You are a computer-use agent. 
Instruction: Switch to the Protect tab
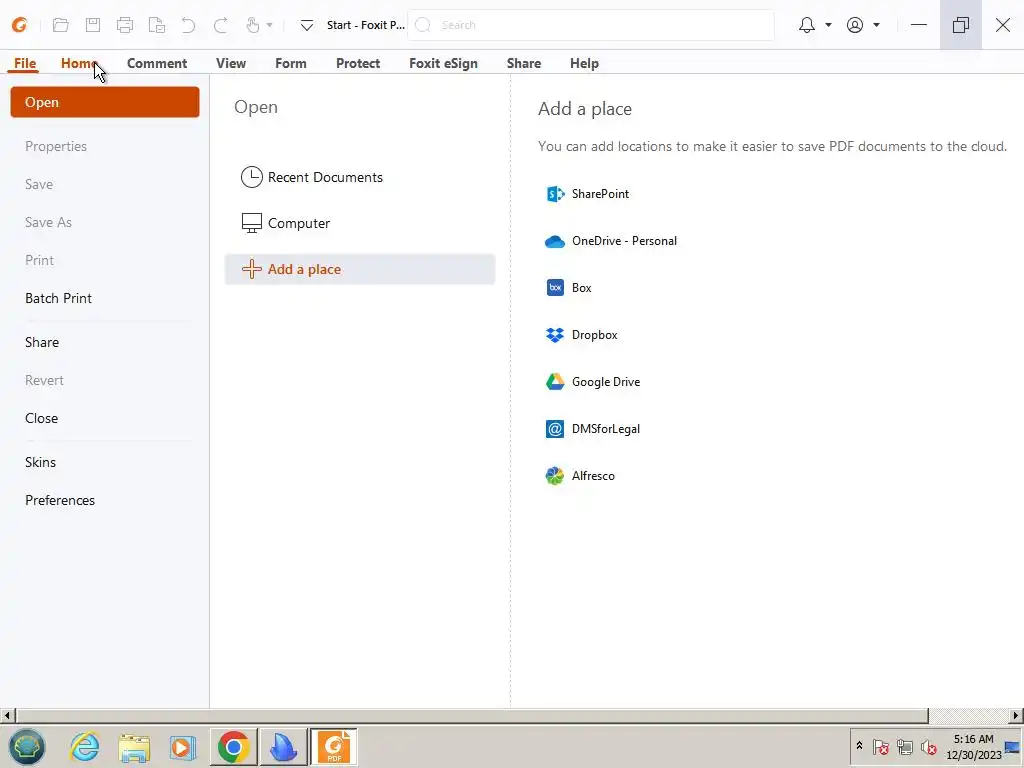point(358,63)
